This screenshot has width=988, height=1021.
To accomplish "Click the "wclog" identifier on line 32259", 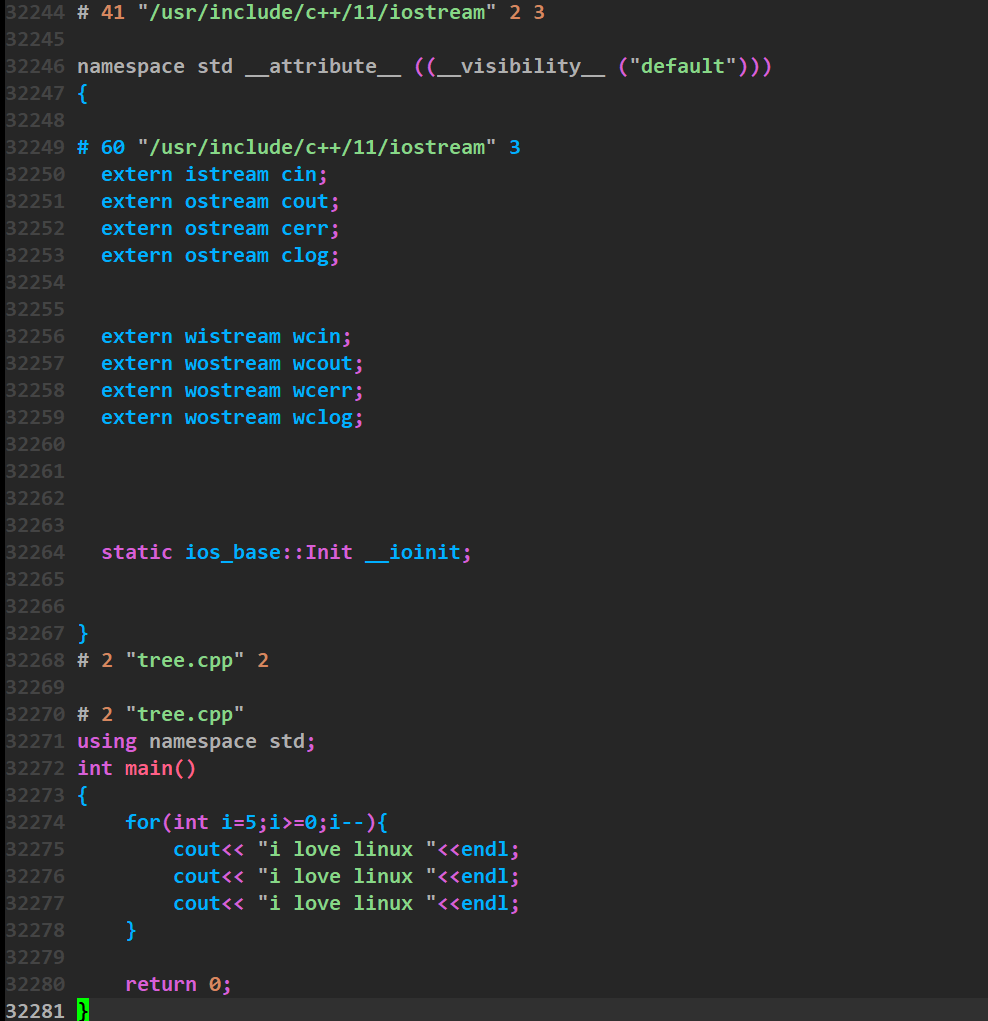I will [322, 417].
